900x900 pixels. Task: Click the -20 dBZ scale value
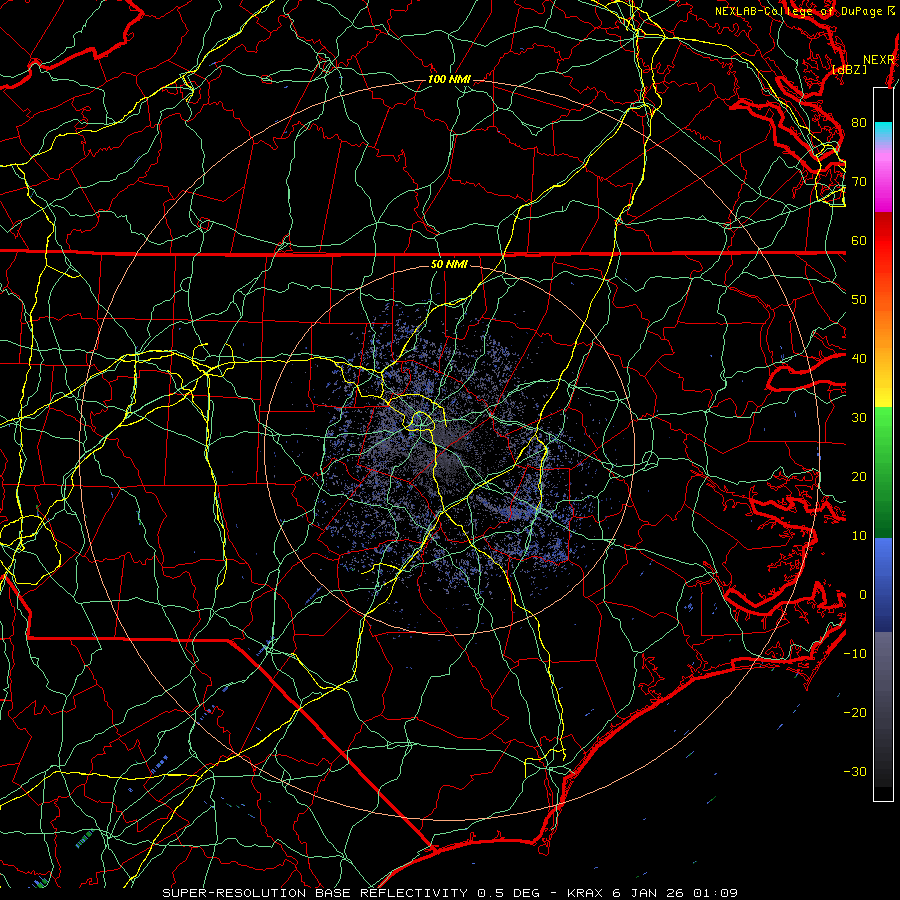click(855, 713)
